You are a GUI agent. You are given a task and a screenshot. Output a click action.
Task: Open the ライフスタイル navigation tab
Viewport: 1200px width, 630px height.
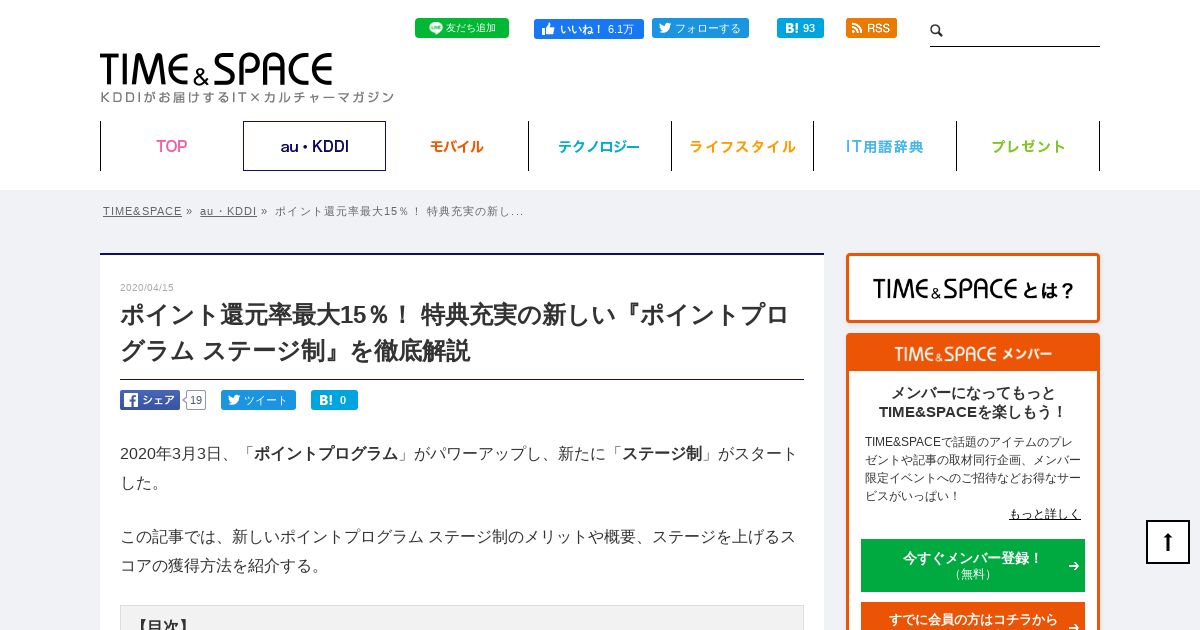pos(742,146)
